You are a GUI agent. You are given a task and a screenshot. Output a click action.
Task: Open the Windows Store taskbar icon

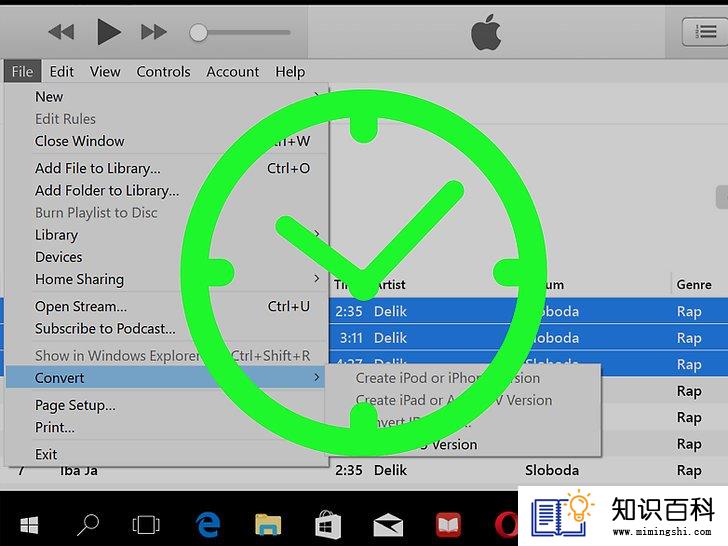point(328,525)
